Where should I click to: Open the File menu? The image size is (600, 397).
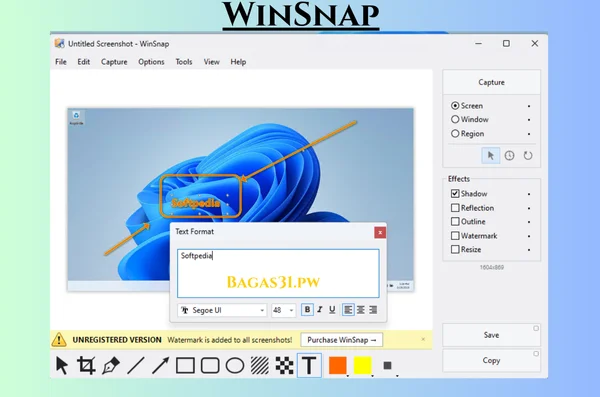(61, 62)
